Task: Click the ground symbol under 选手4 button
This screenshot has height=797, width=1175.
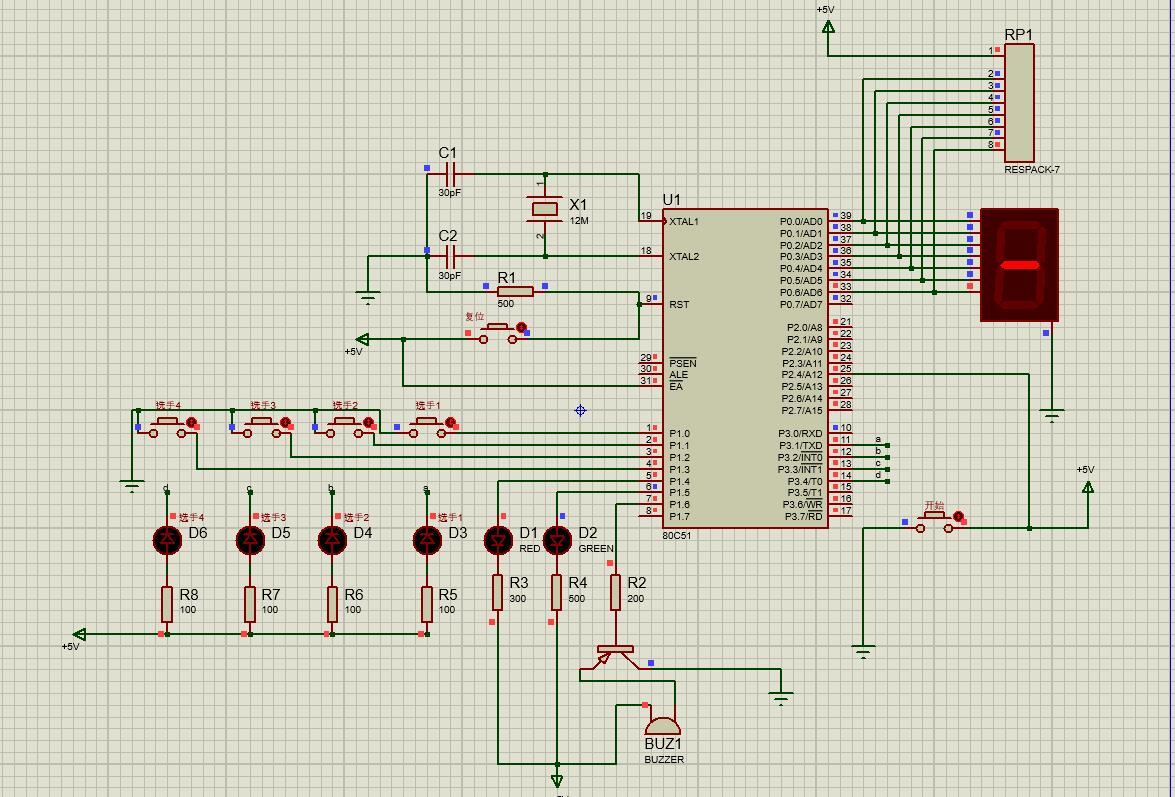Action: pos(132,486)
